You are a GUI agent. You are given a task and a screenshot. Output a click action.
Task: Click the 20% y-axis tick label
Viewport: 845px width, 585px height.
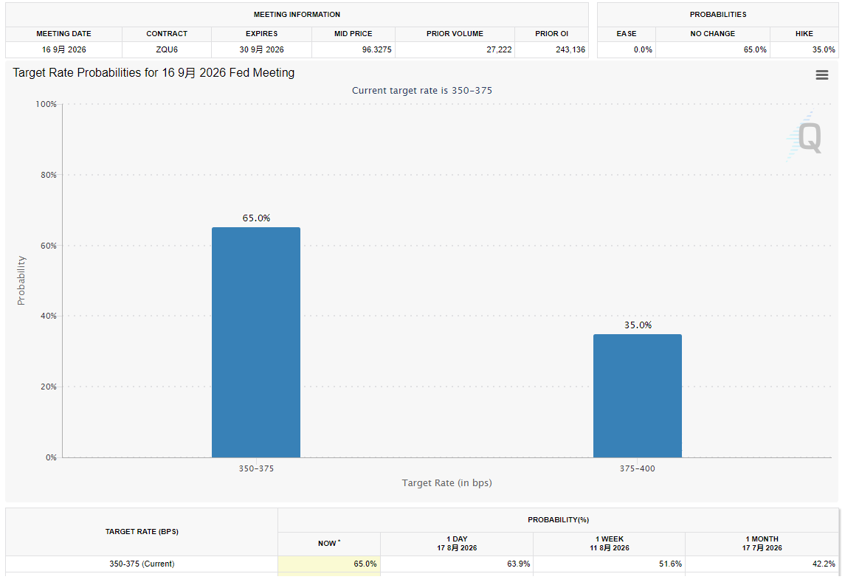[x=48, y=387]
